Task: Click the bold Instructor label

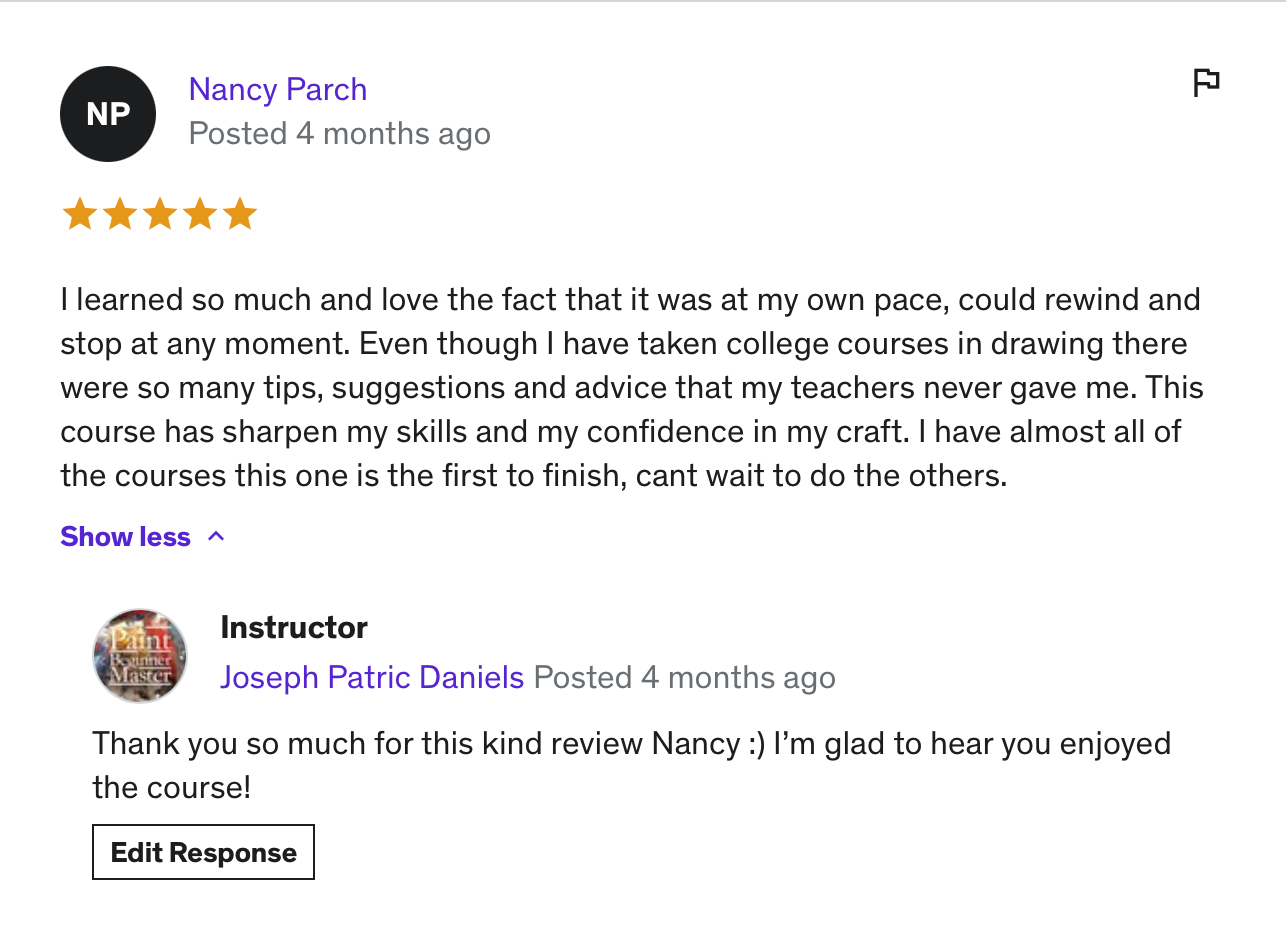Action: point(294,628)
